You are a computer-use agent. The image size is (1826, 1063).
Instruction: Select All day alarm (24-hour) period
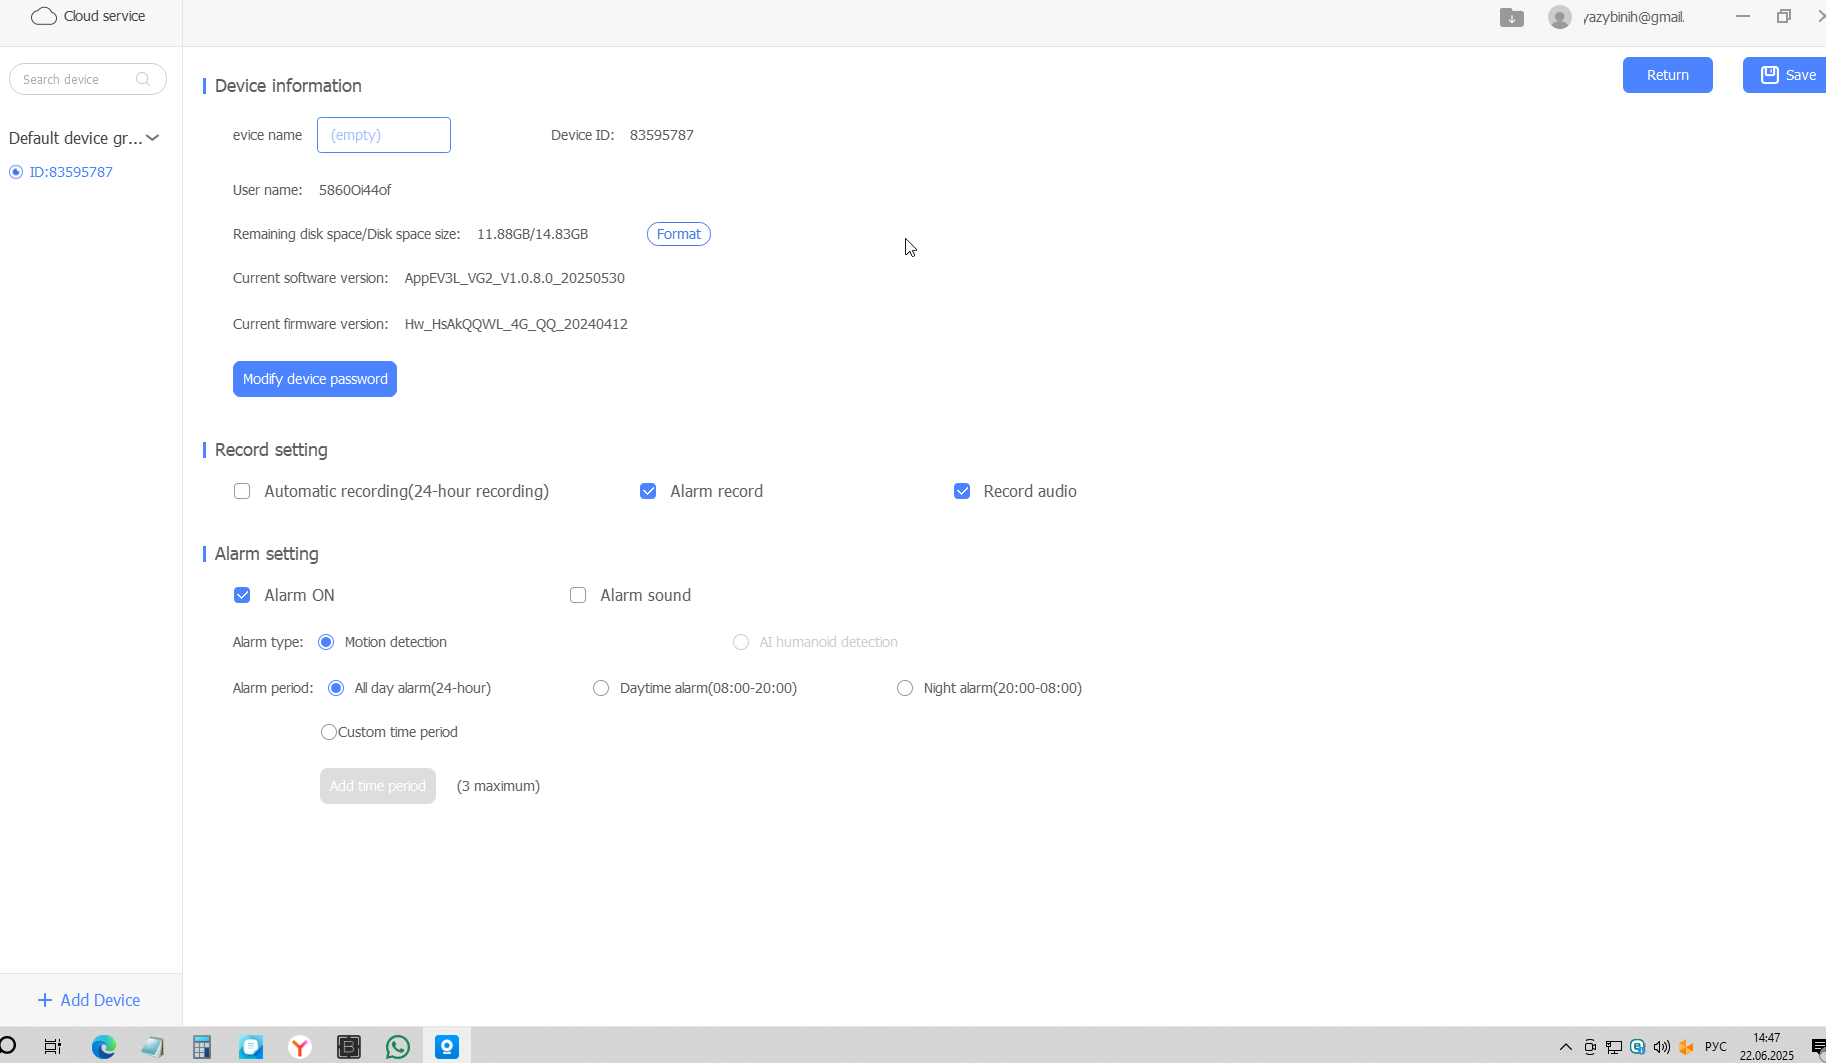[x=336, y=688]
